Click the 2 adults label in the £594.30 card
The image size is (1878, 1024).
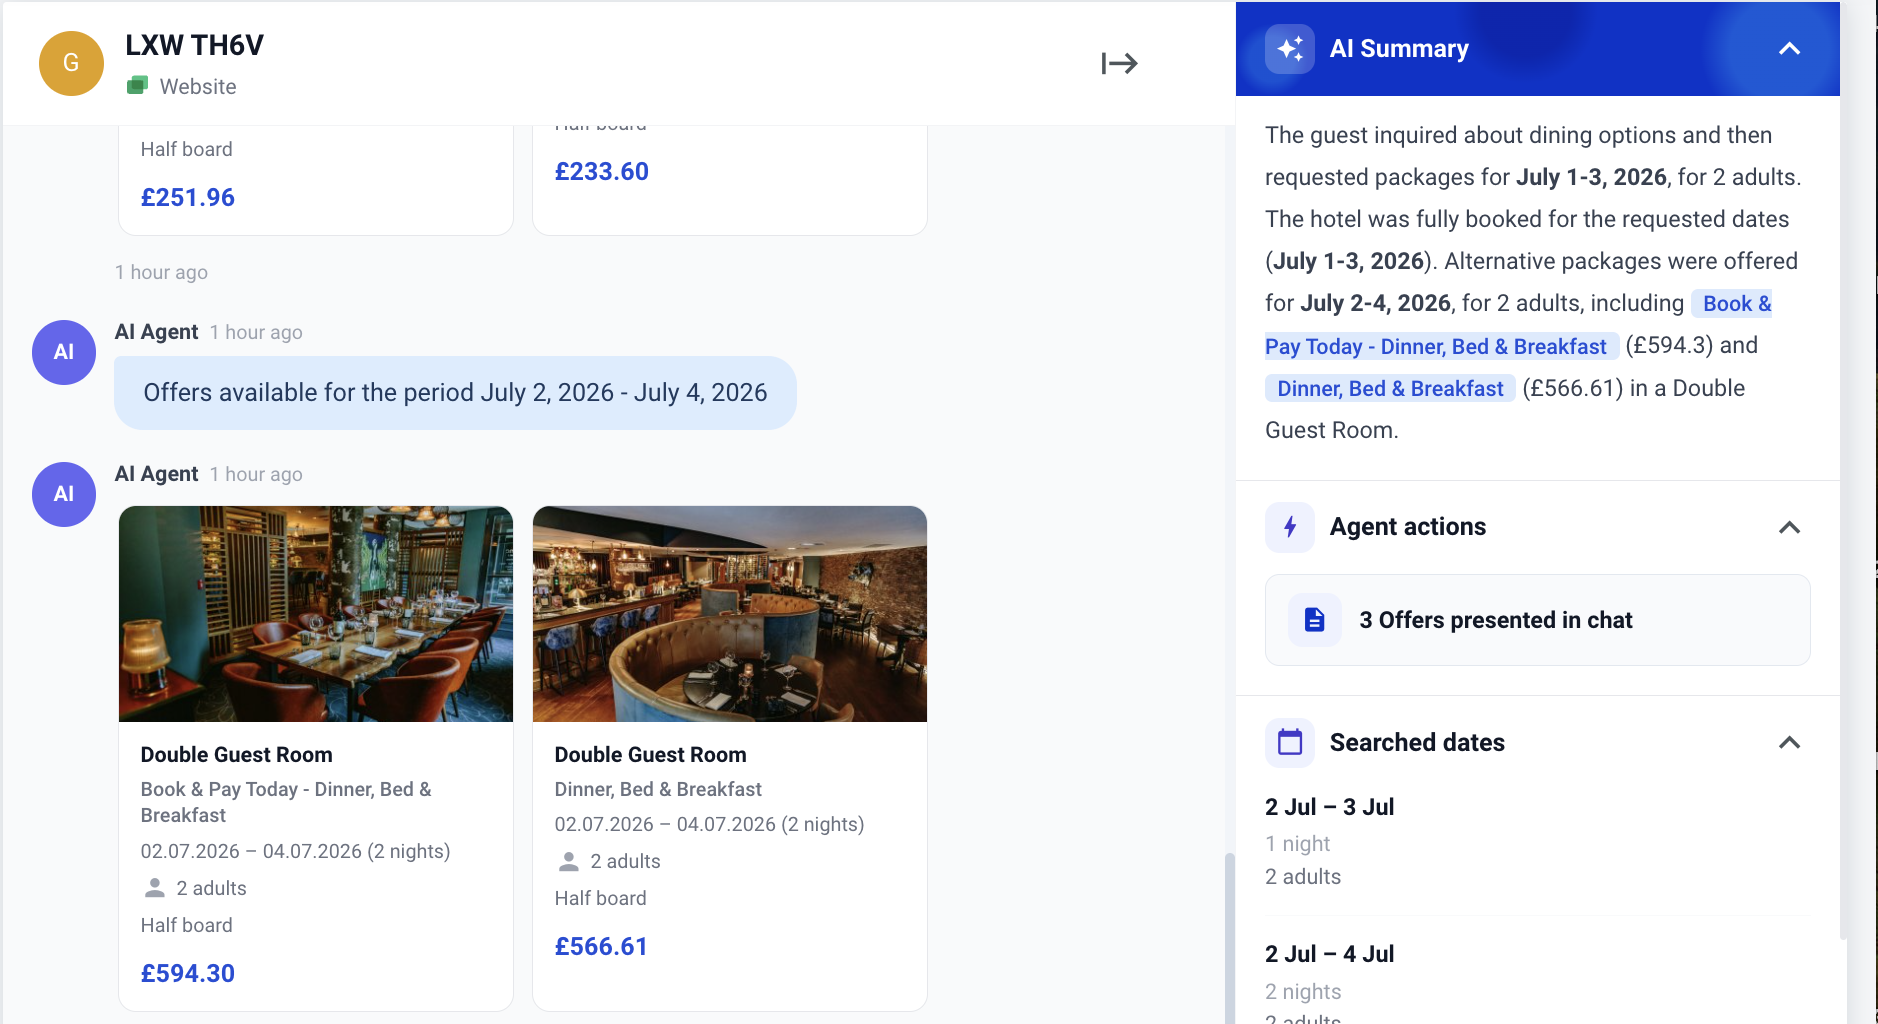211,888
